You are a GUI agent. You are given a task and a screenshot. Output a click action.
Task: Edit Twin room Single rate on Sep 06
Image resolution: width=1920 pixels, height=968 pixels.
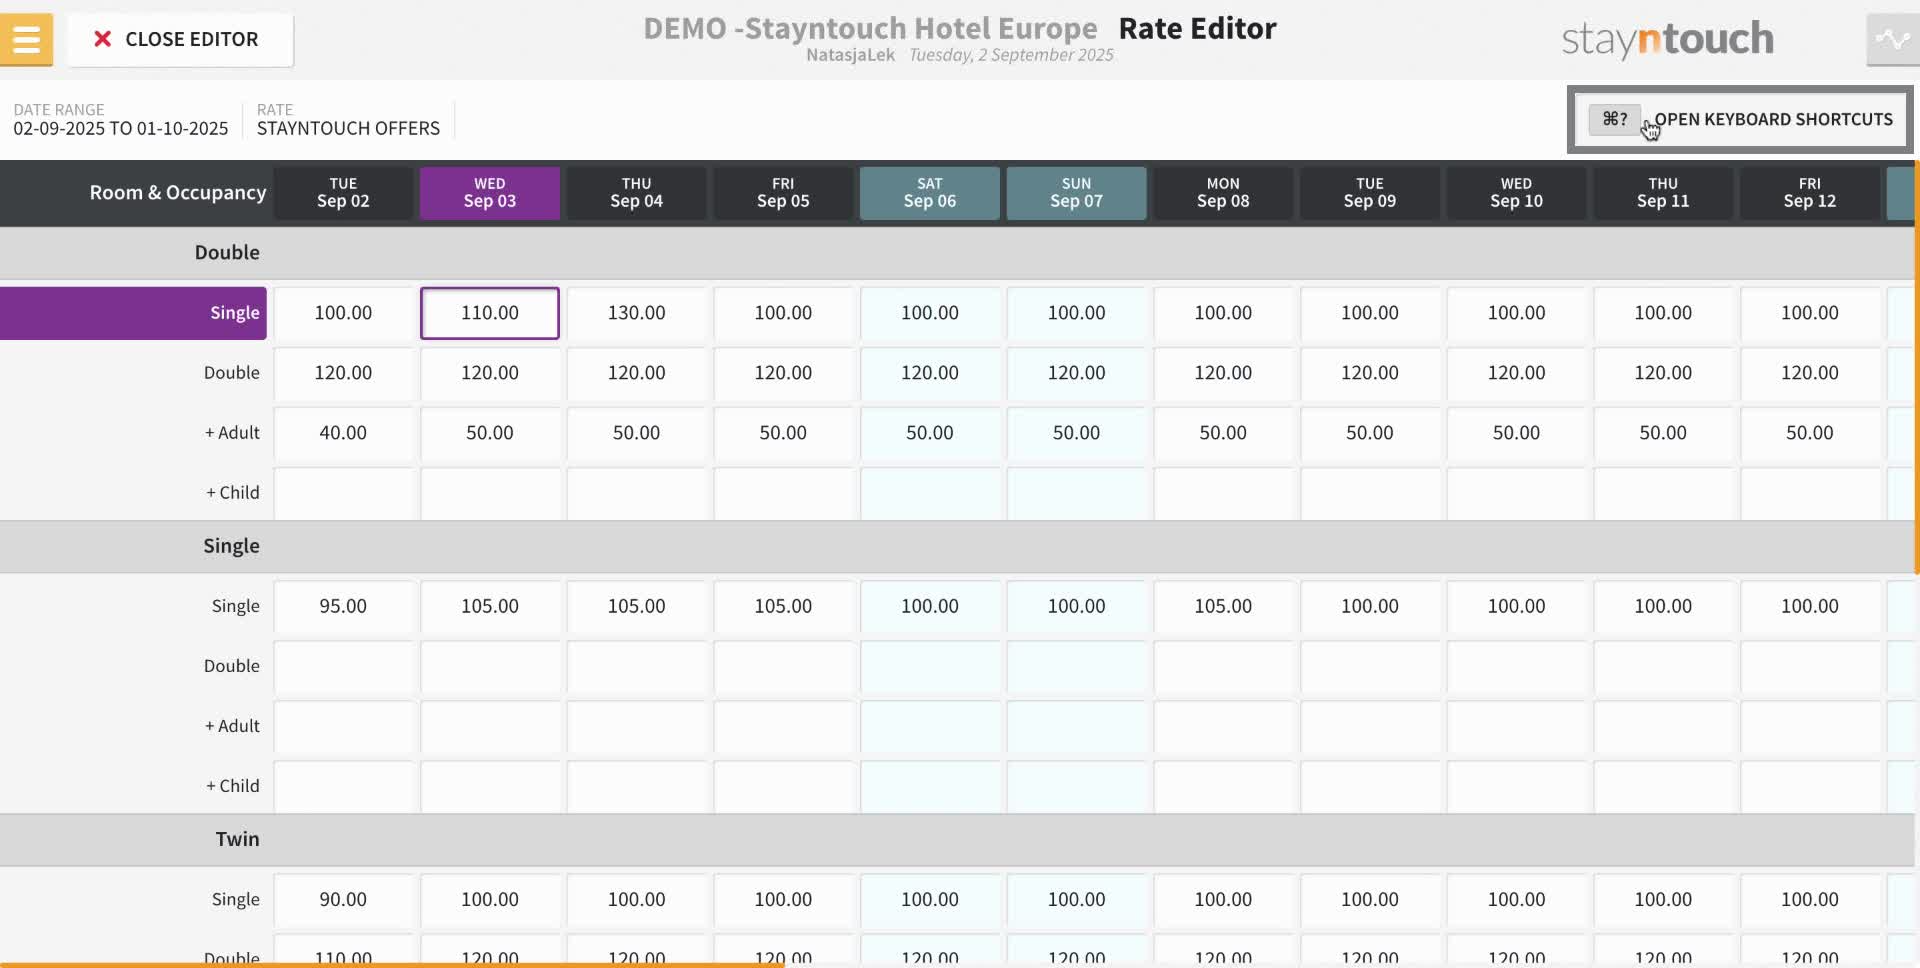coord(930,899)
